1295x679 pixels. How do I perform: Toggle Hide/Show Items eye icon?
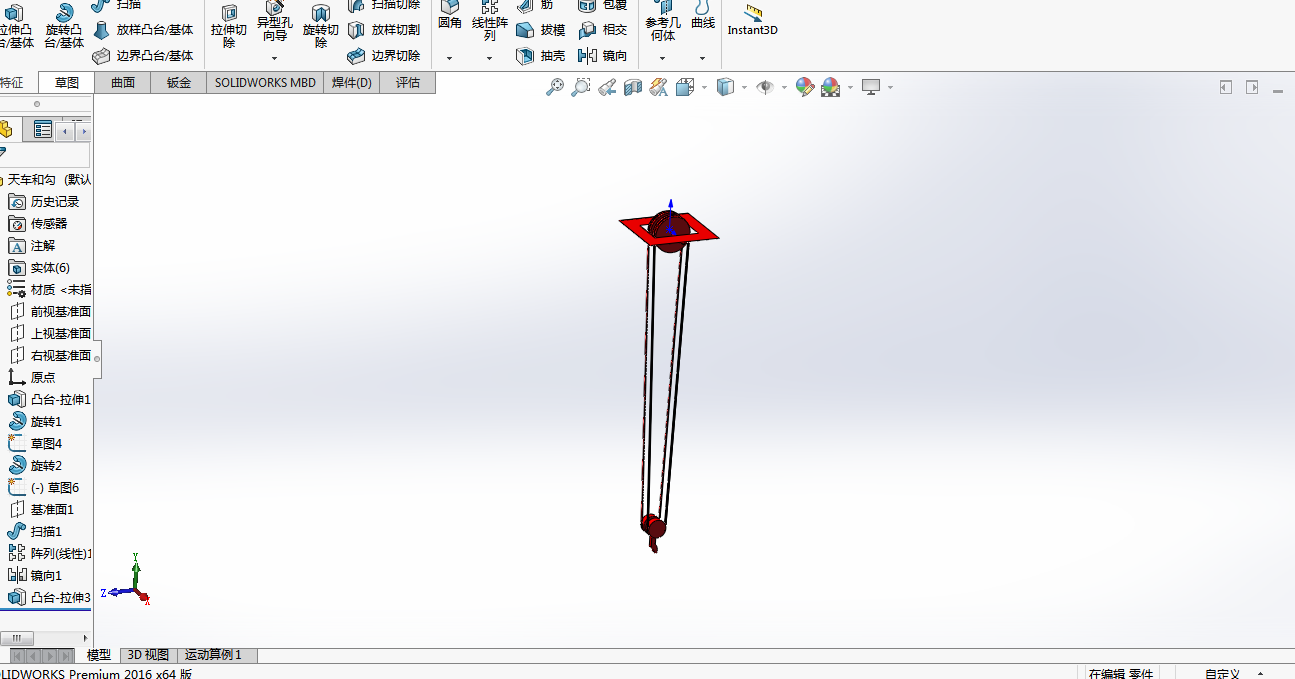click(766, 88)
